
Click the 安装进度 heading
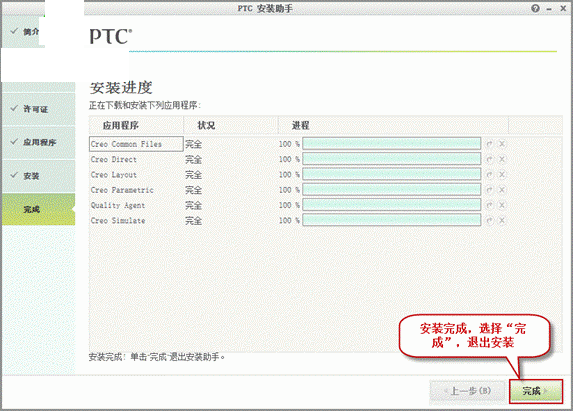pyautogui.click(x=121, y=88)
